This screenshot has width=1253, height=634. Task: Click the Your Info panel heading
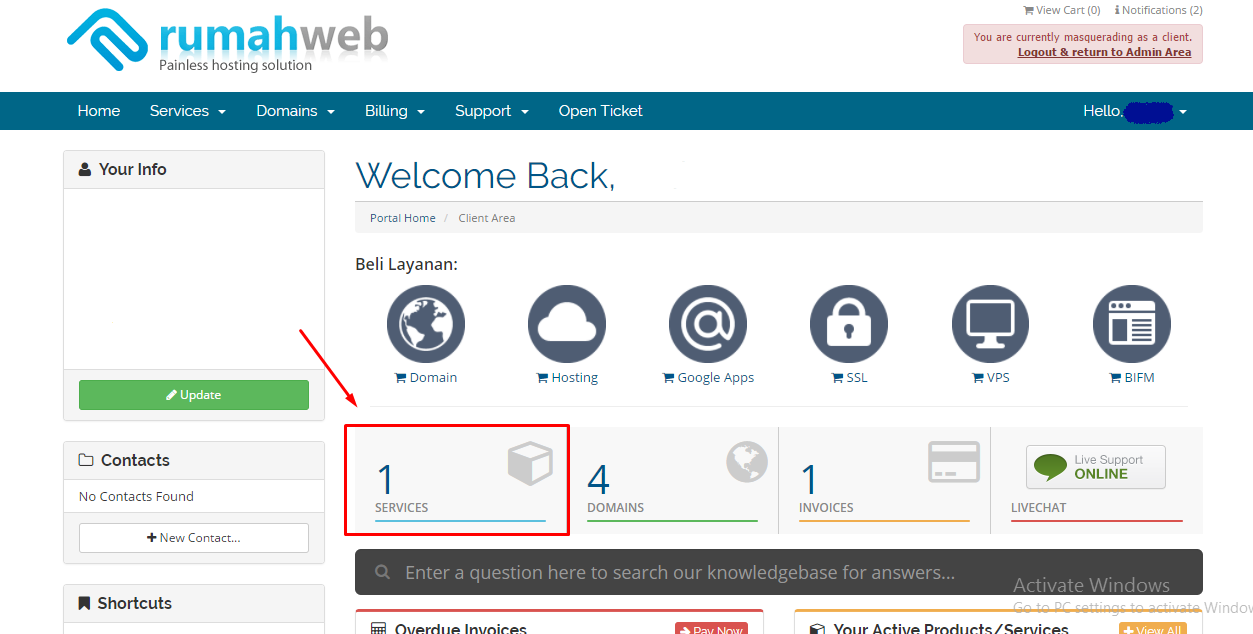[x=194, y=170]
